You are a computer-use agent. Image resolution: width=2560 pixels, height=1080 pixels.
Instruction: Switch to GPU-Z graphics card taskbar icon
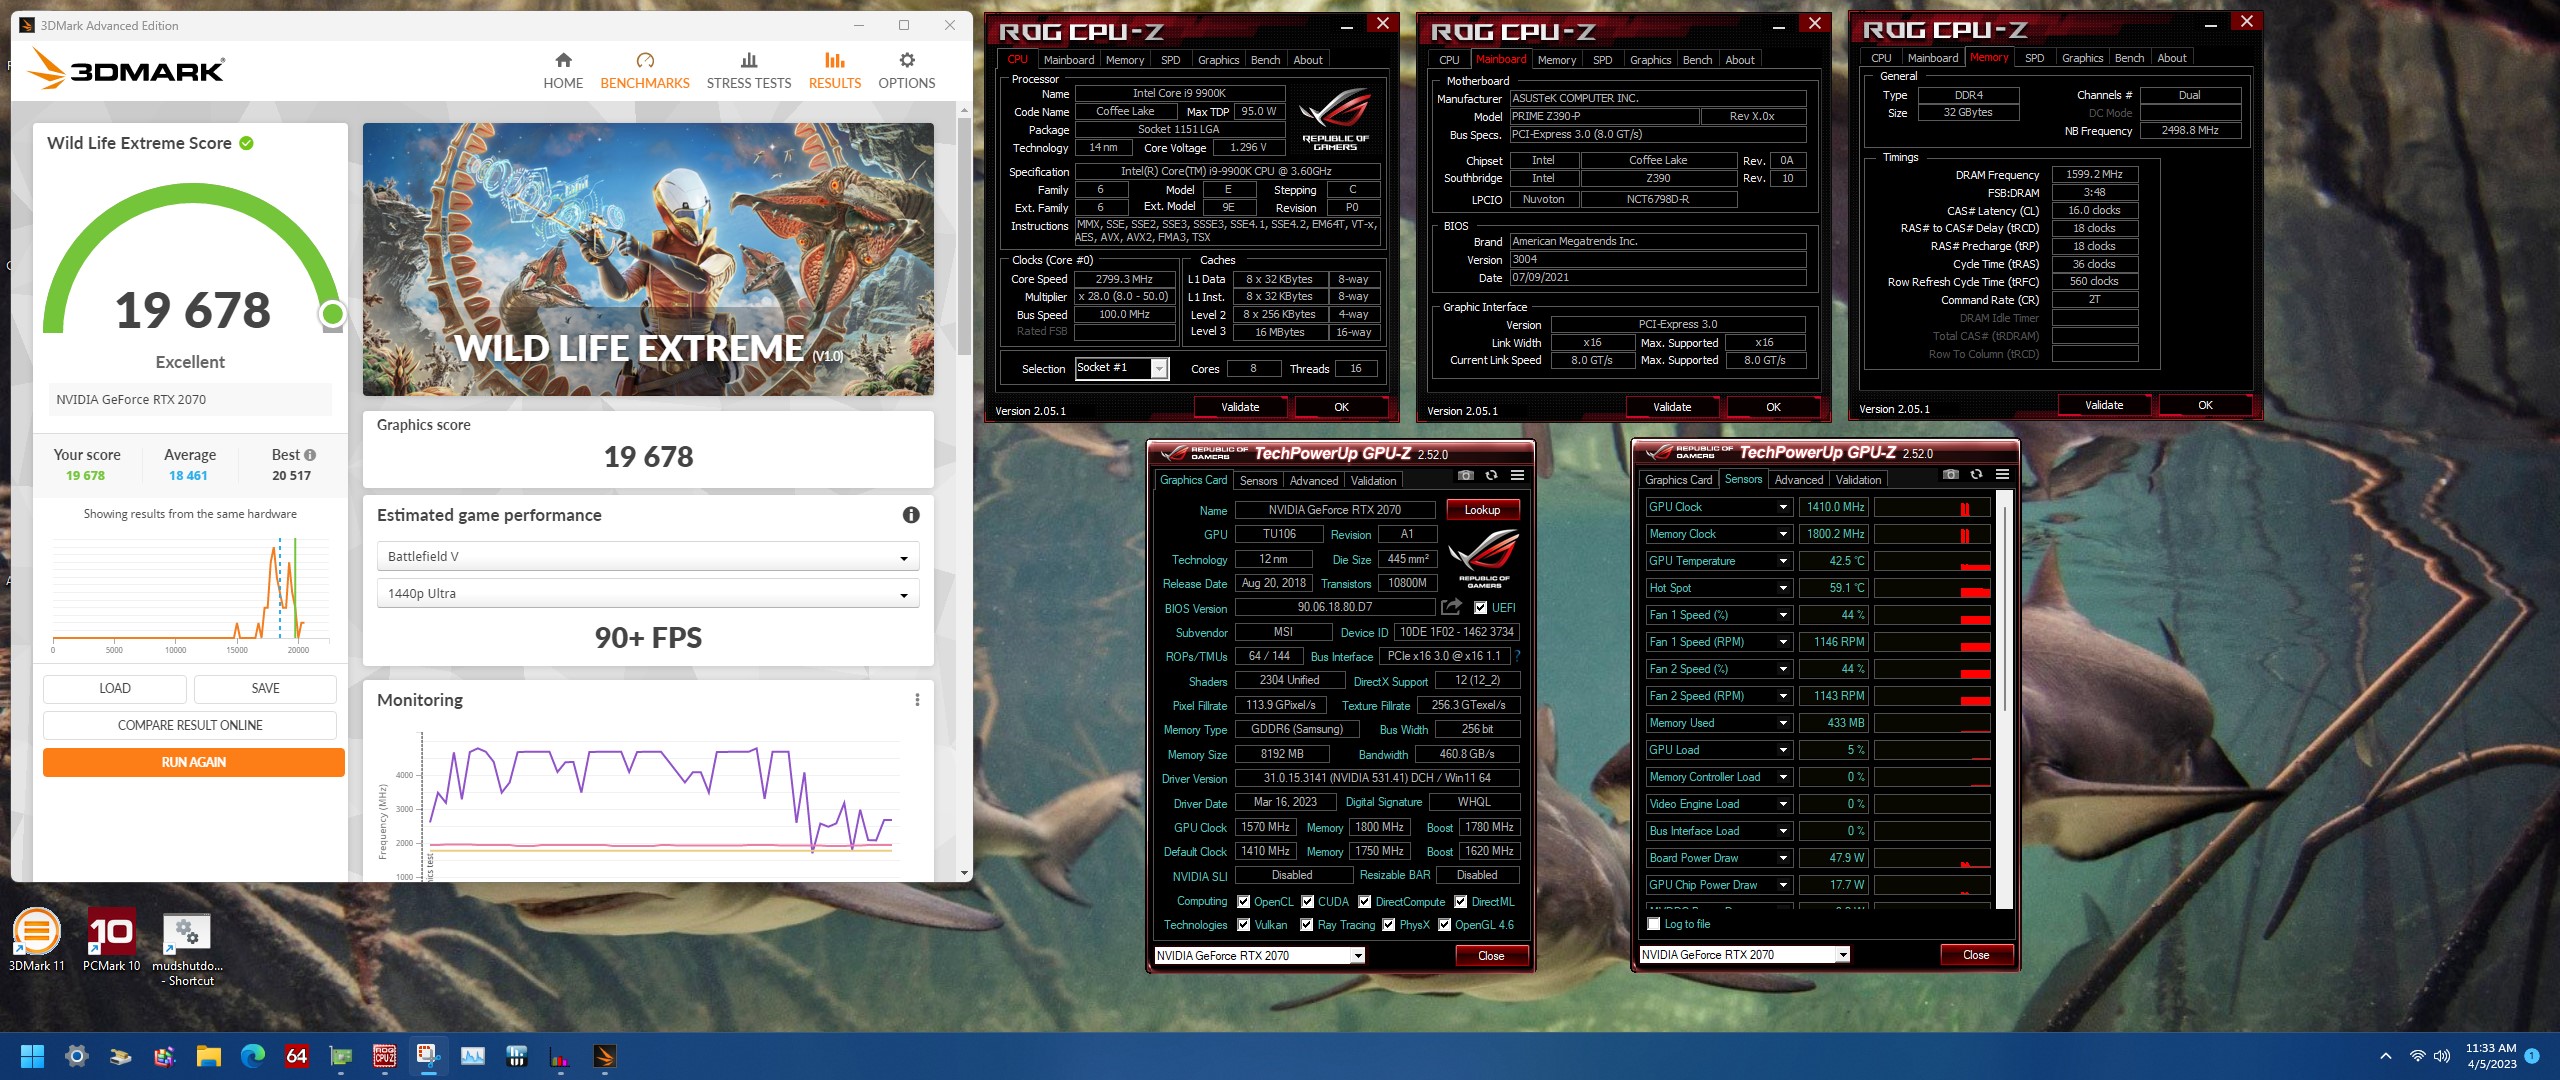(341, 1056)
